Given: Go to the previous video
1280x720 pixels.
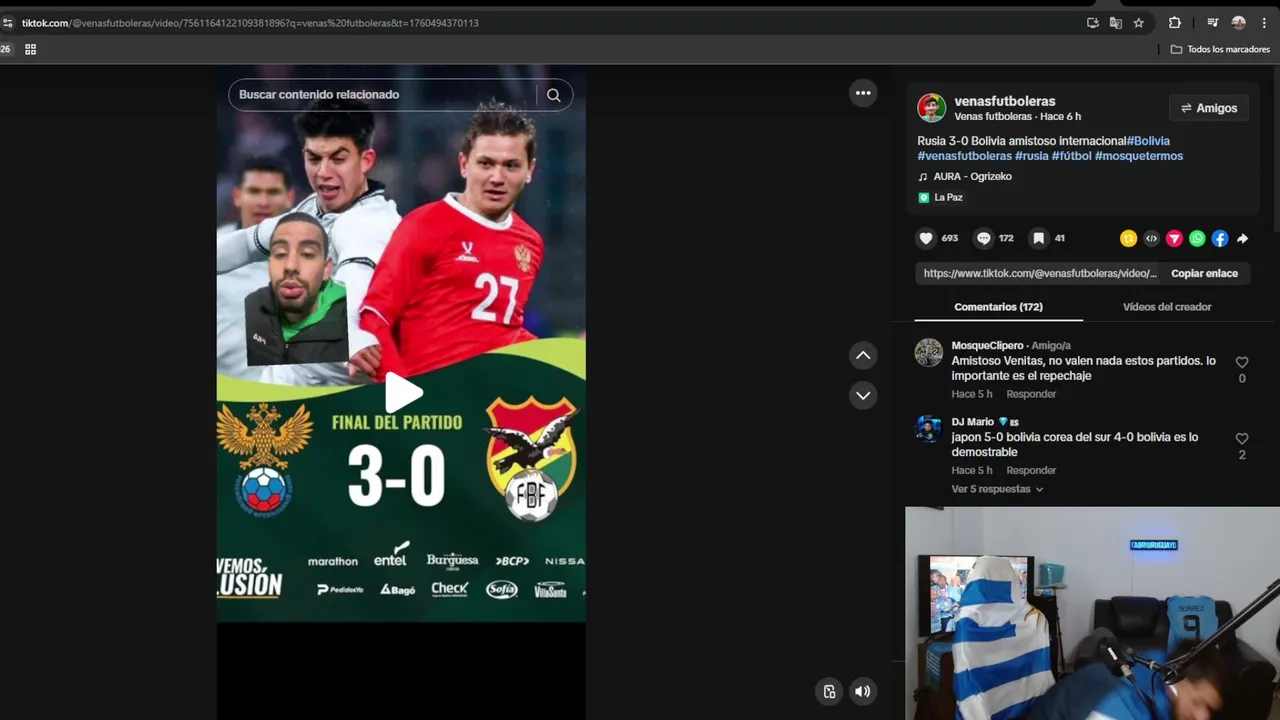Looking at the screenshot, I should pos(863,355).
